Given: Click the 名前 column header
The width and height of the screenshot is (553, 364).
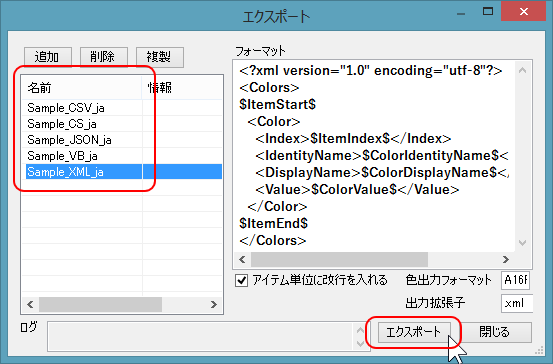Looking at the screenshot, I should (82, 87).
